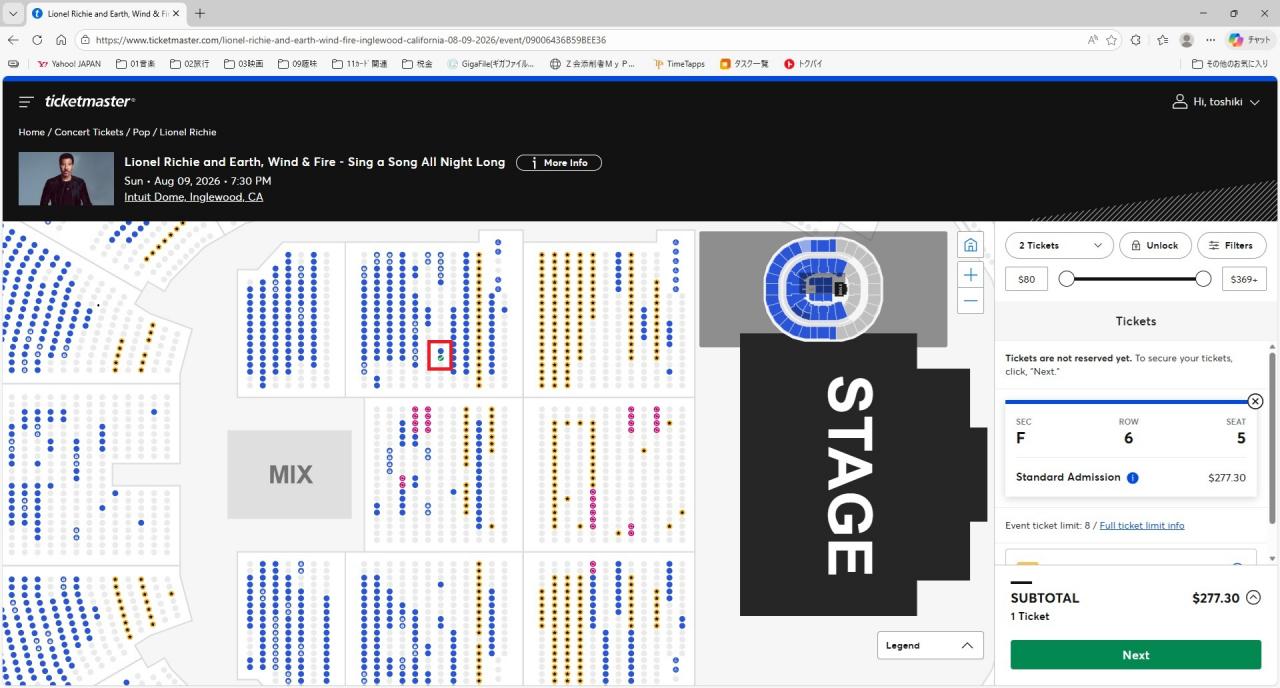The image size is (1280, 688).
Task: Expand the subtotal details chevron
Action: (1253, 598)
